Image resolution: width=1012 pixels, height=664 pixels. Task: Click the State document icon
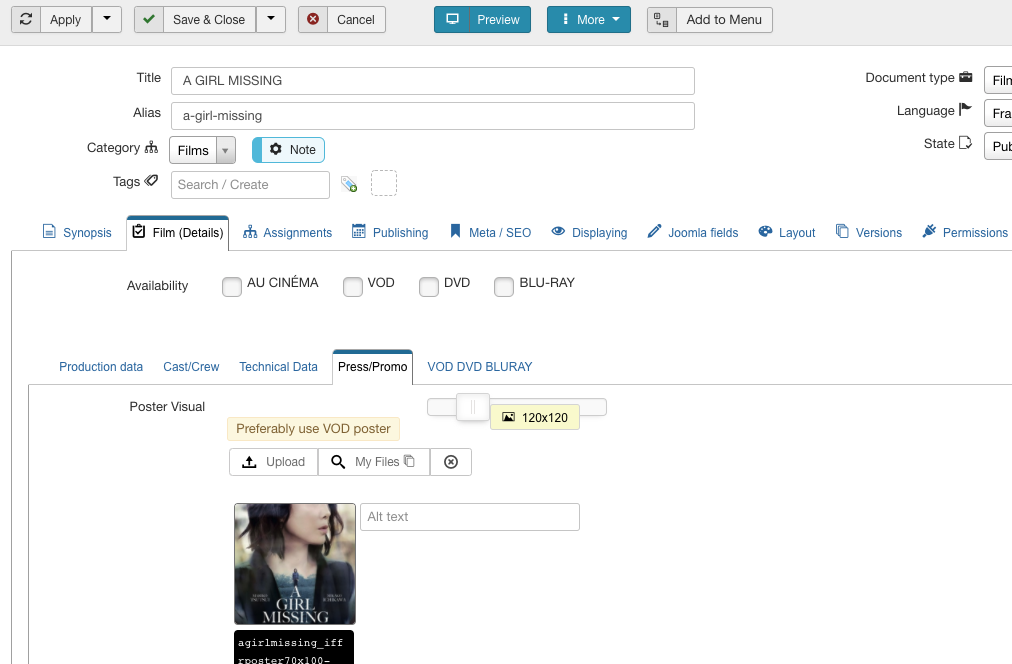coord(966,143)
